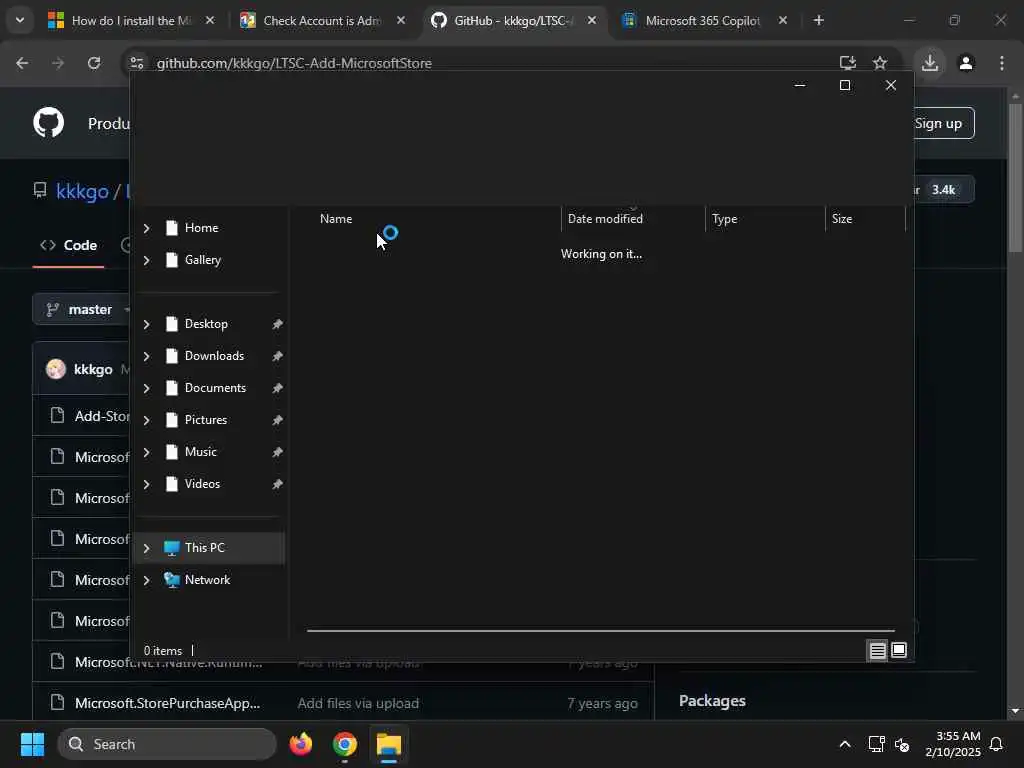Image resolution: width=1024 pixels, height=768 pixels.
Task: Expand the Network node chevron
Action: (146, 580)
